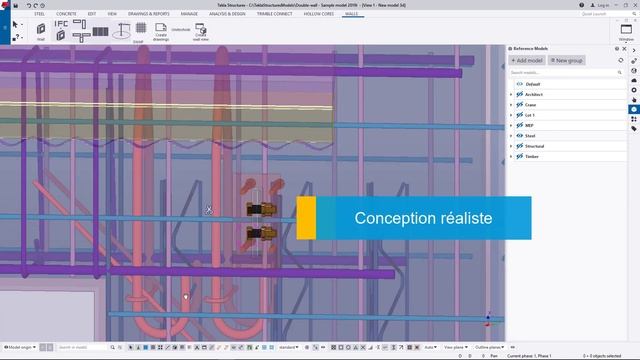Expand the Structural group
This screenshot has height=360, width=640.
click(x=511, y=146)
